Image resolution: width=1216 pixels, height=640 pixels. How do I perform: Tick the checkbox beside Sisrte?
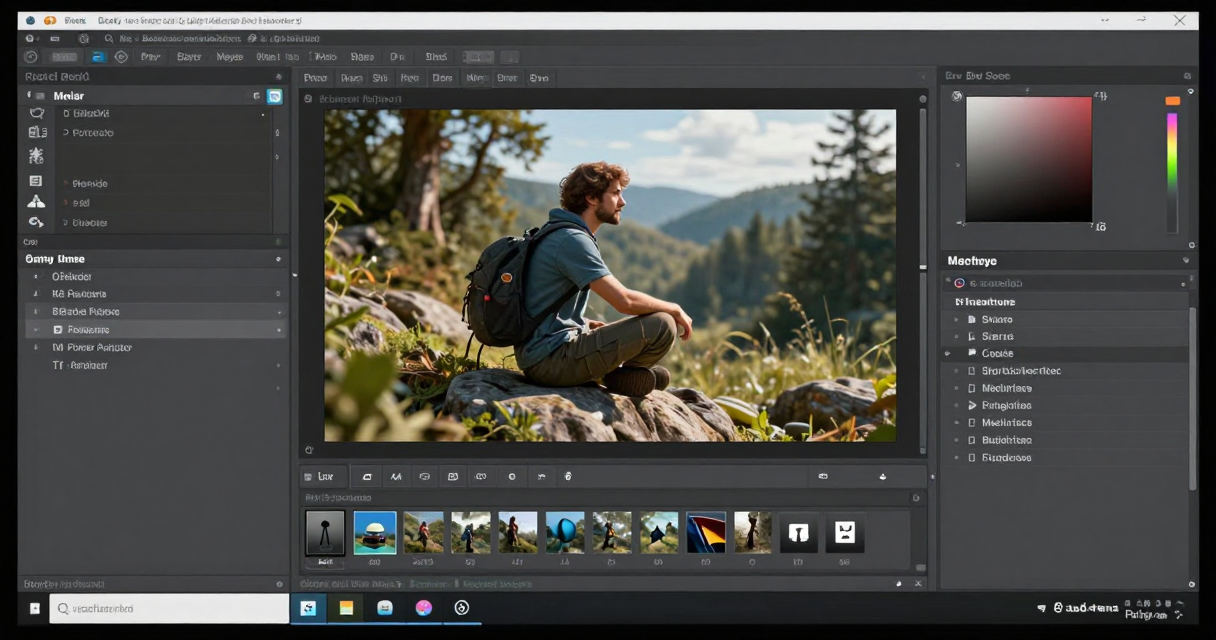(971, 336)
